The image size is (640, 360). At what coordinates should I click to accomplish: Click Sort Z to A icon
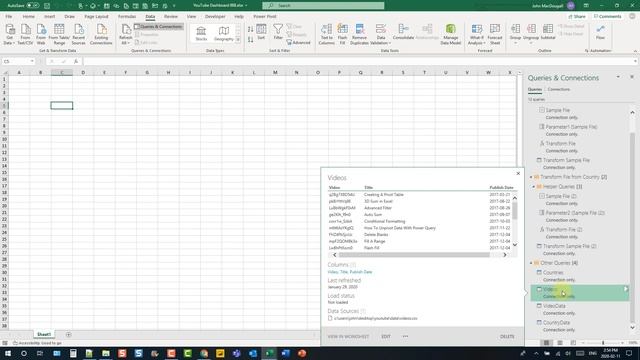pyautogui.click(x=250, y=40)
